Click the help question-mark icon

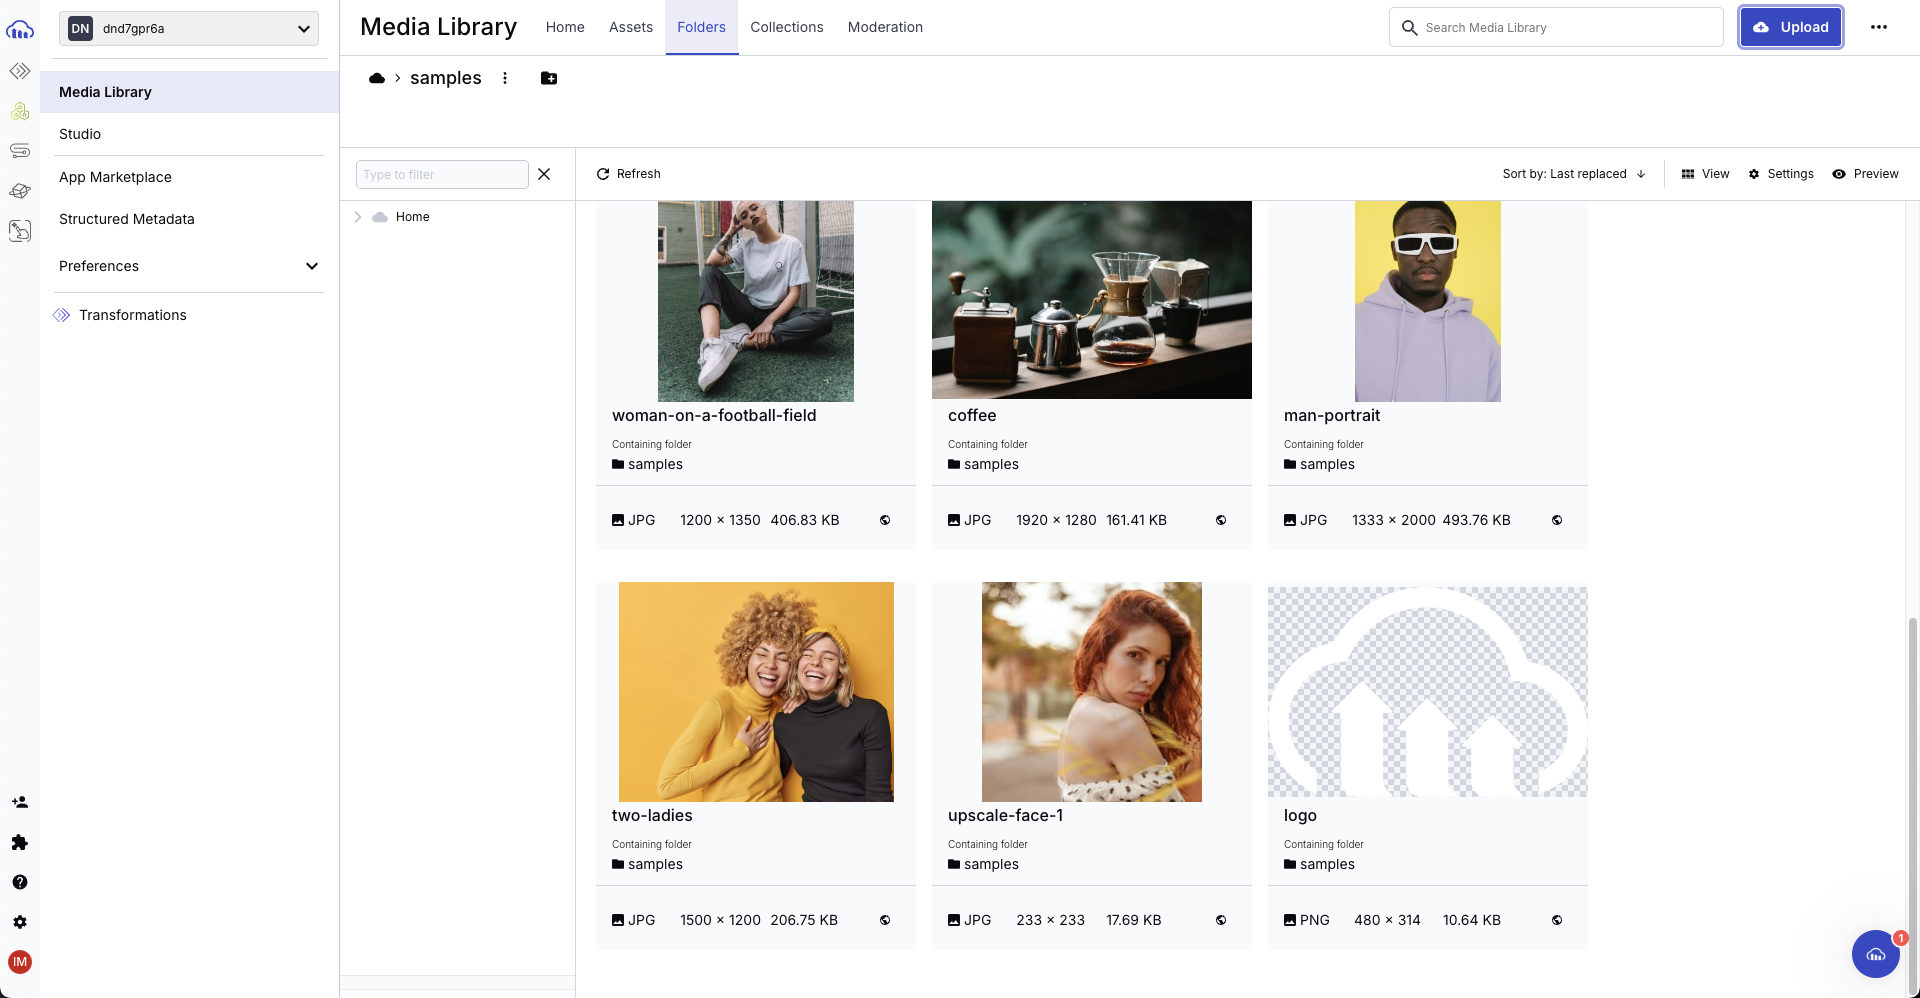point(20,882)
